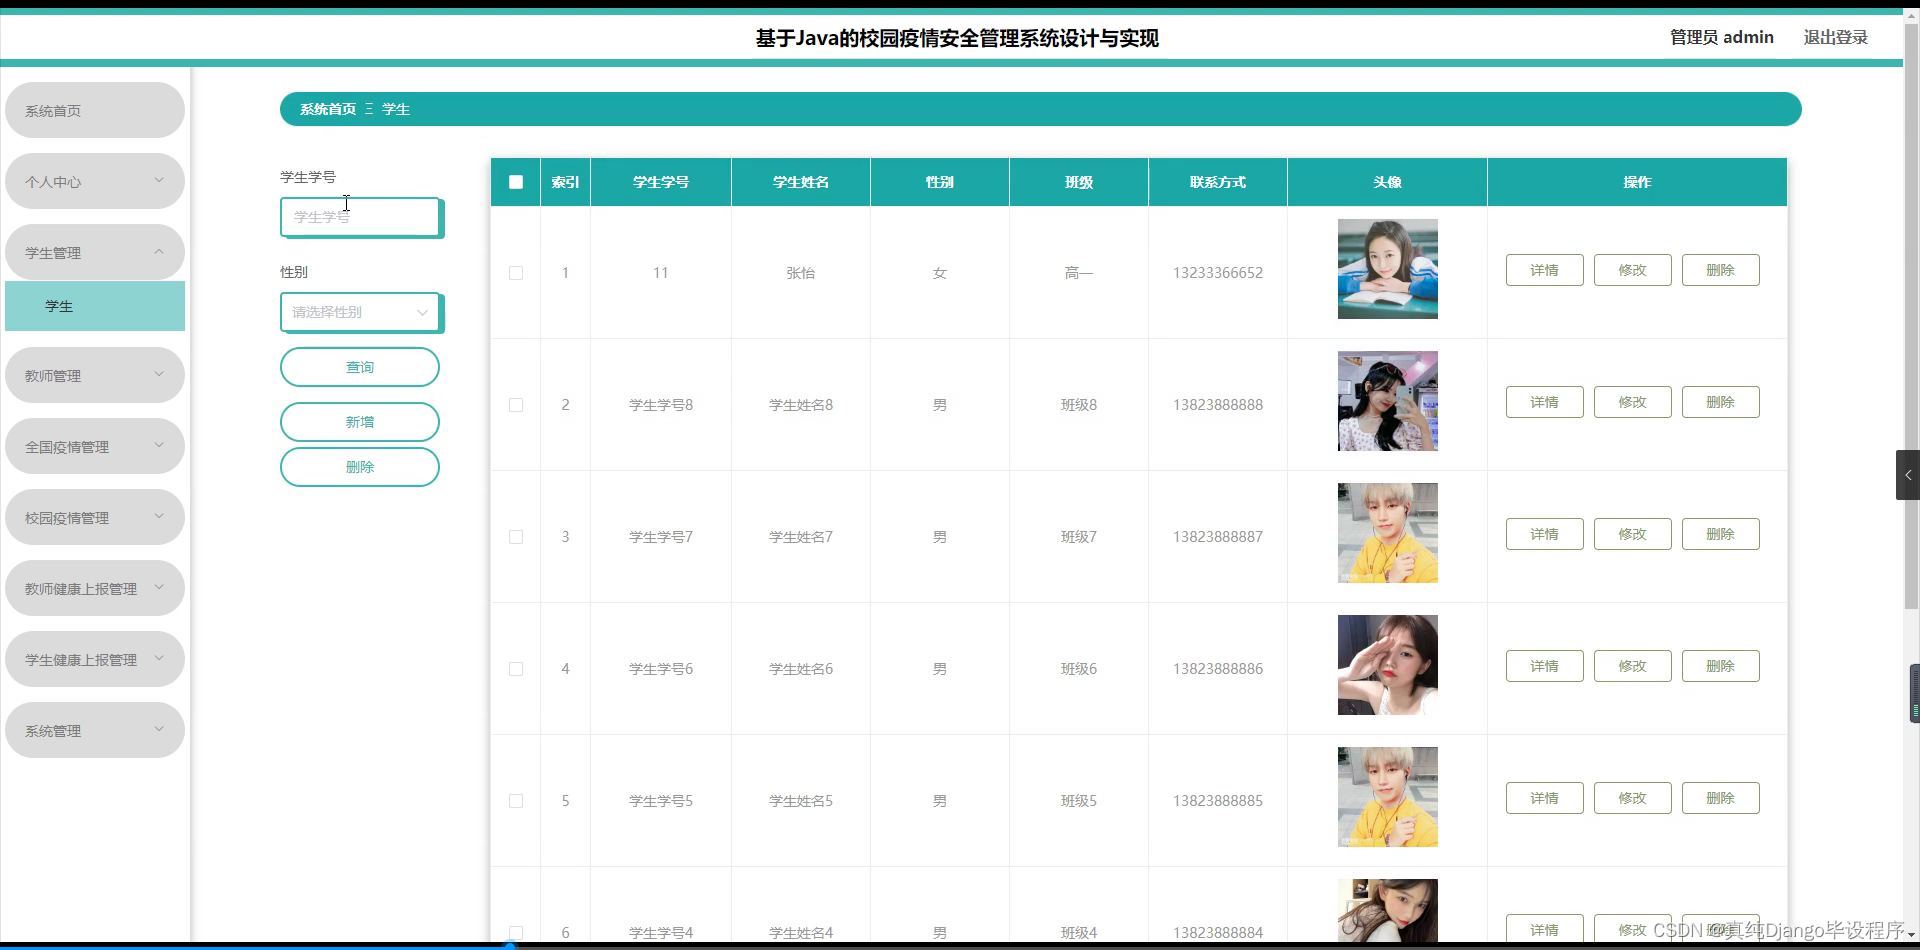Click the 管理员 admin label
Screen dimensions: 1920x950
click(x=1722, y=37)
